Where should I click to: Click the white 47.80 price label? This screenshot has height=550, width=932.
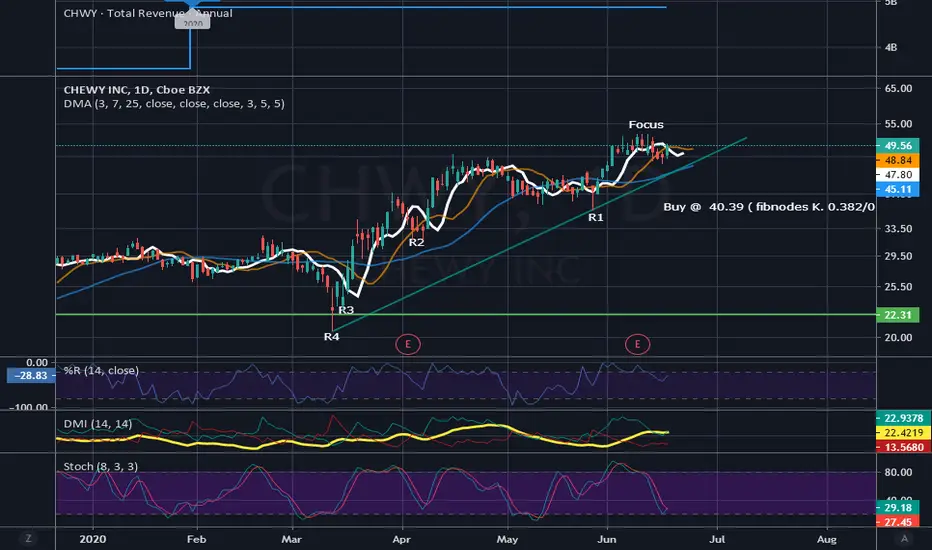pos(898,175)
